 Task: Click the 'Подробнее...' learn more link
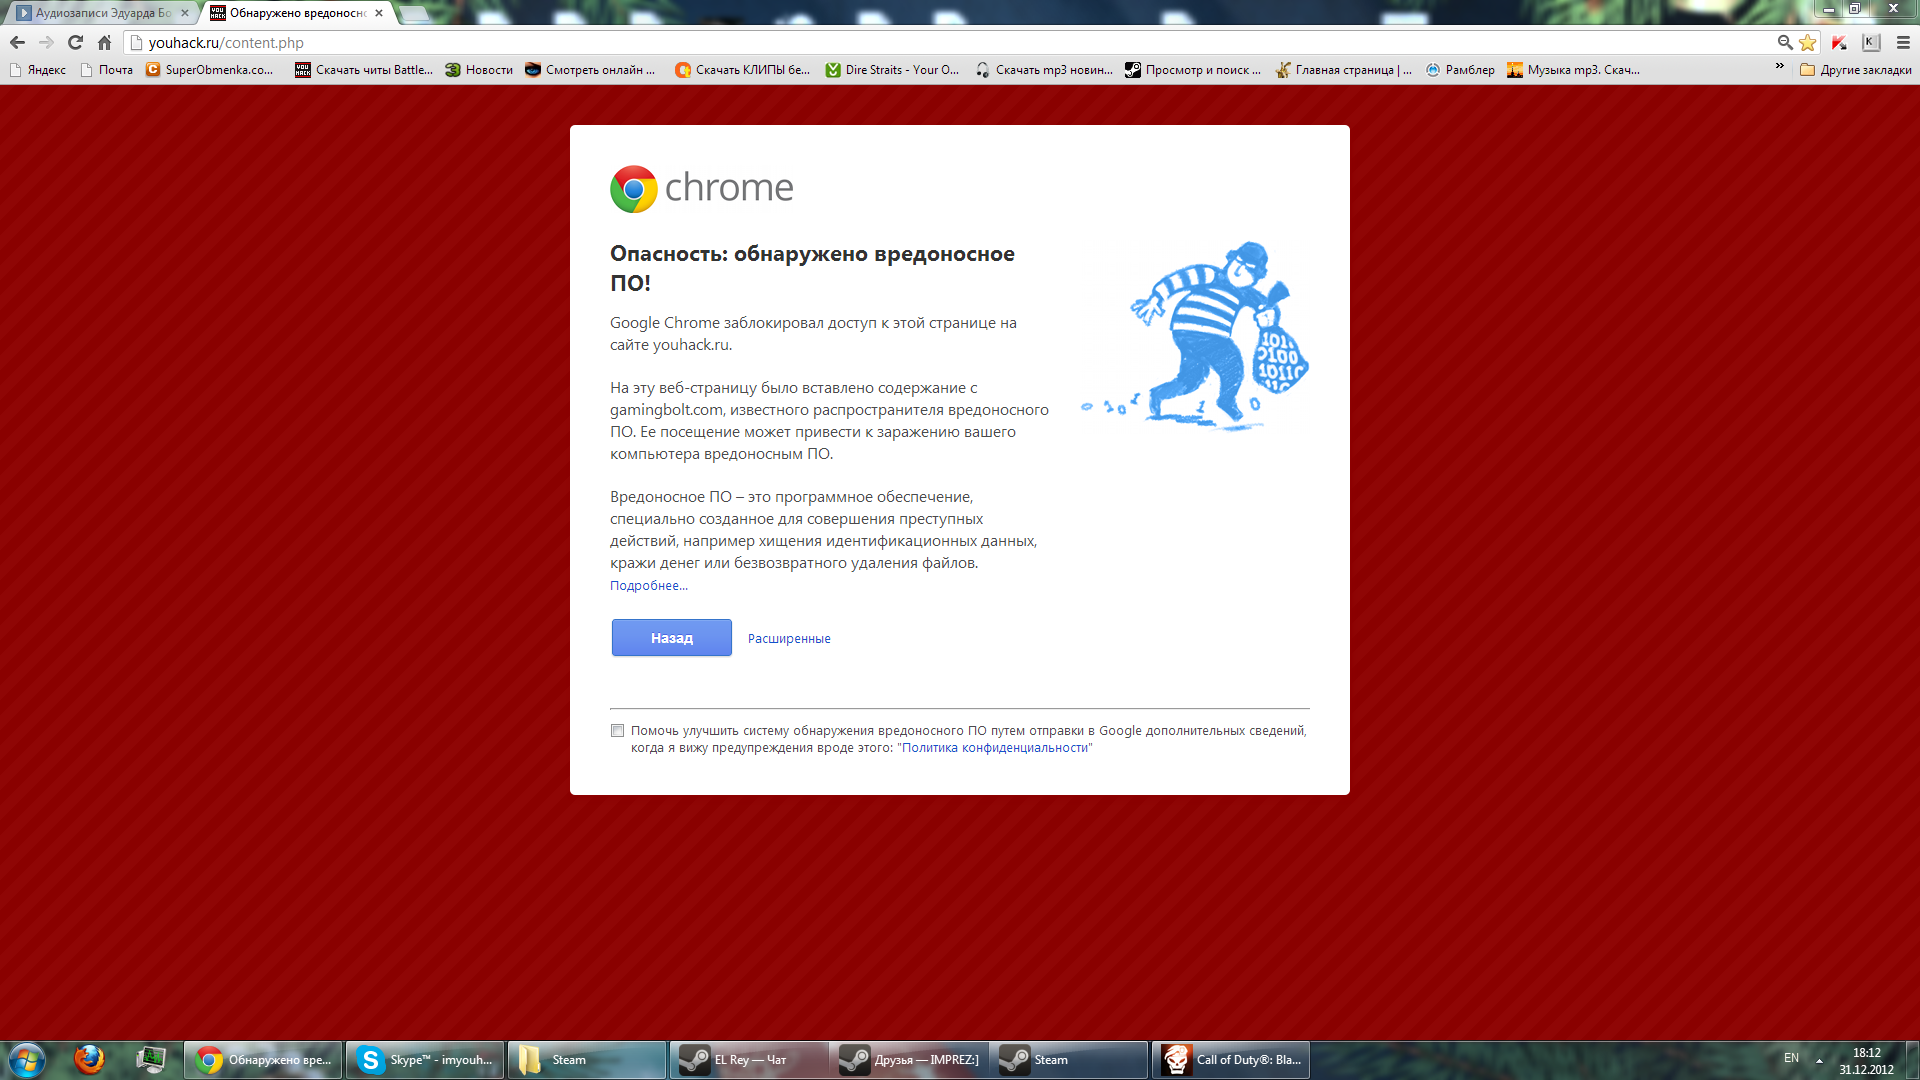click(648, 586)
